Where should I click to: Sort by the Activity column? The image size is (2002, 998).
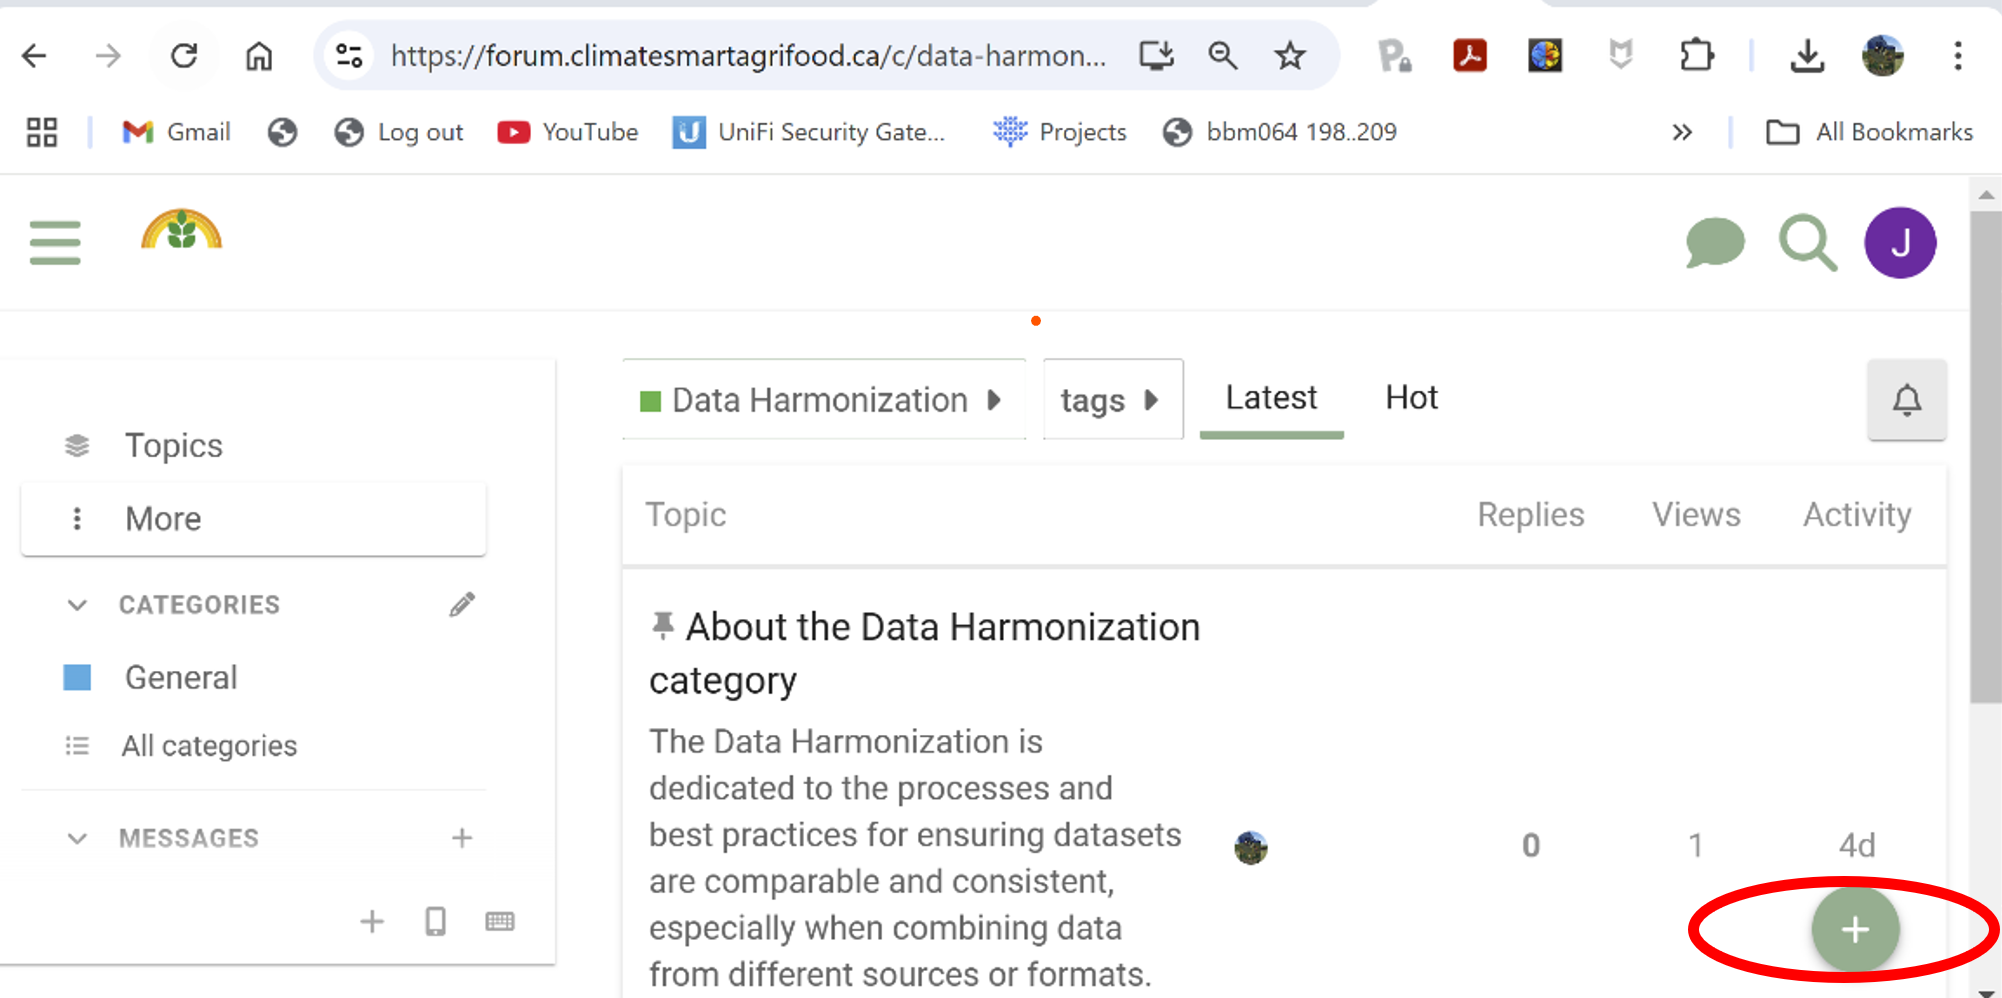click(1857, 515)
